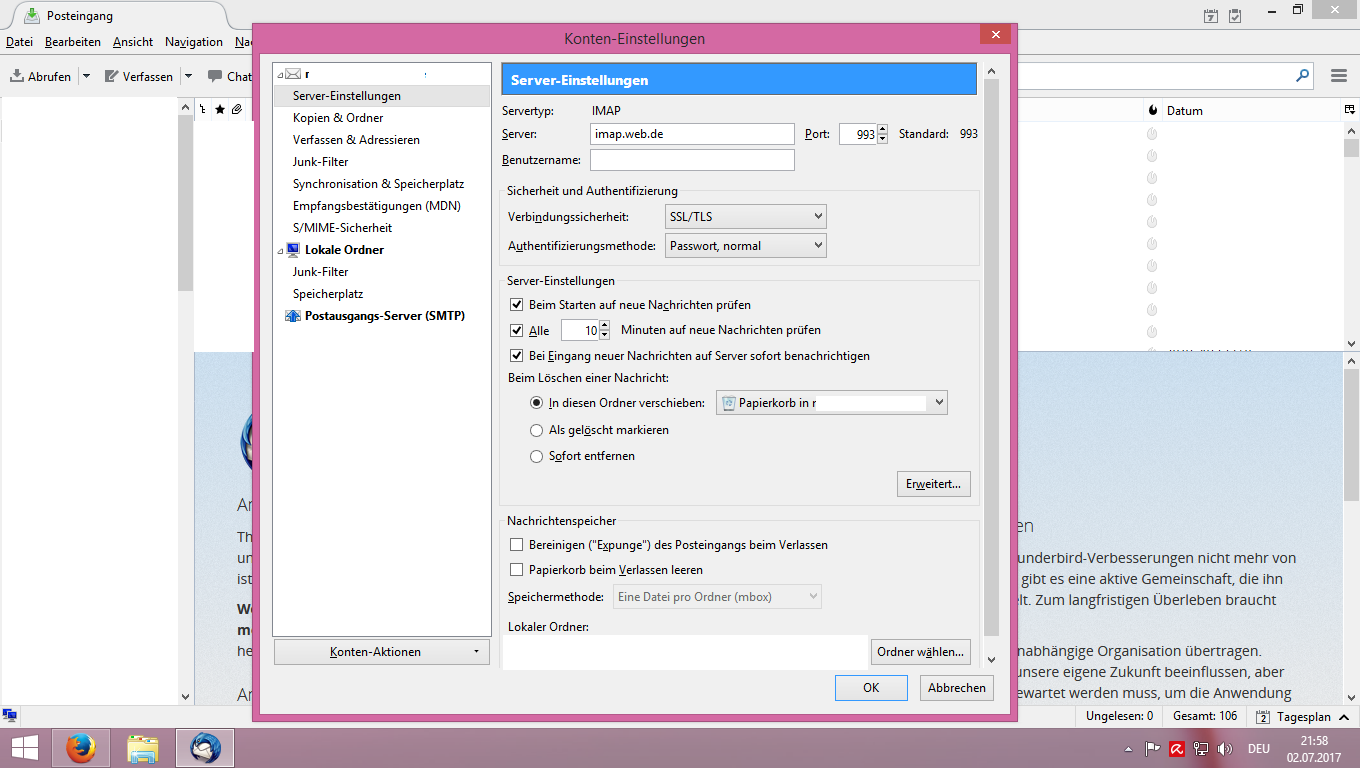The width and height of the screenshot is (1360, 768).
Task: Show hidden system tray icons
Action: [x=1129, y=748]
